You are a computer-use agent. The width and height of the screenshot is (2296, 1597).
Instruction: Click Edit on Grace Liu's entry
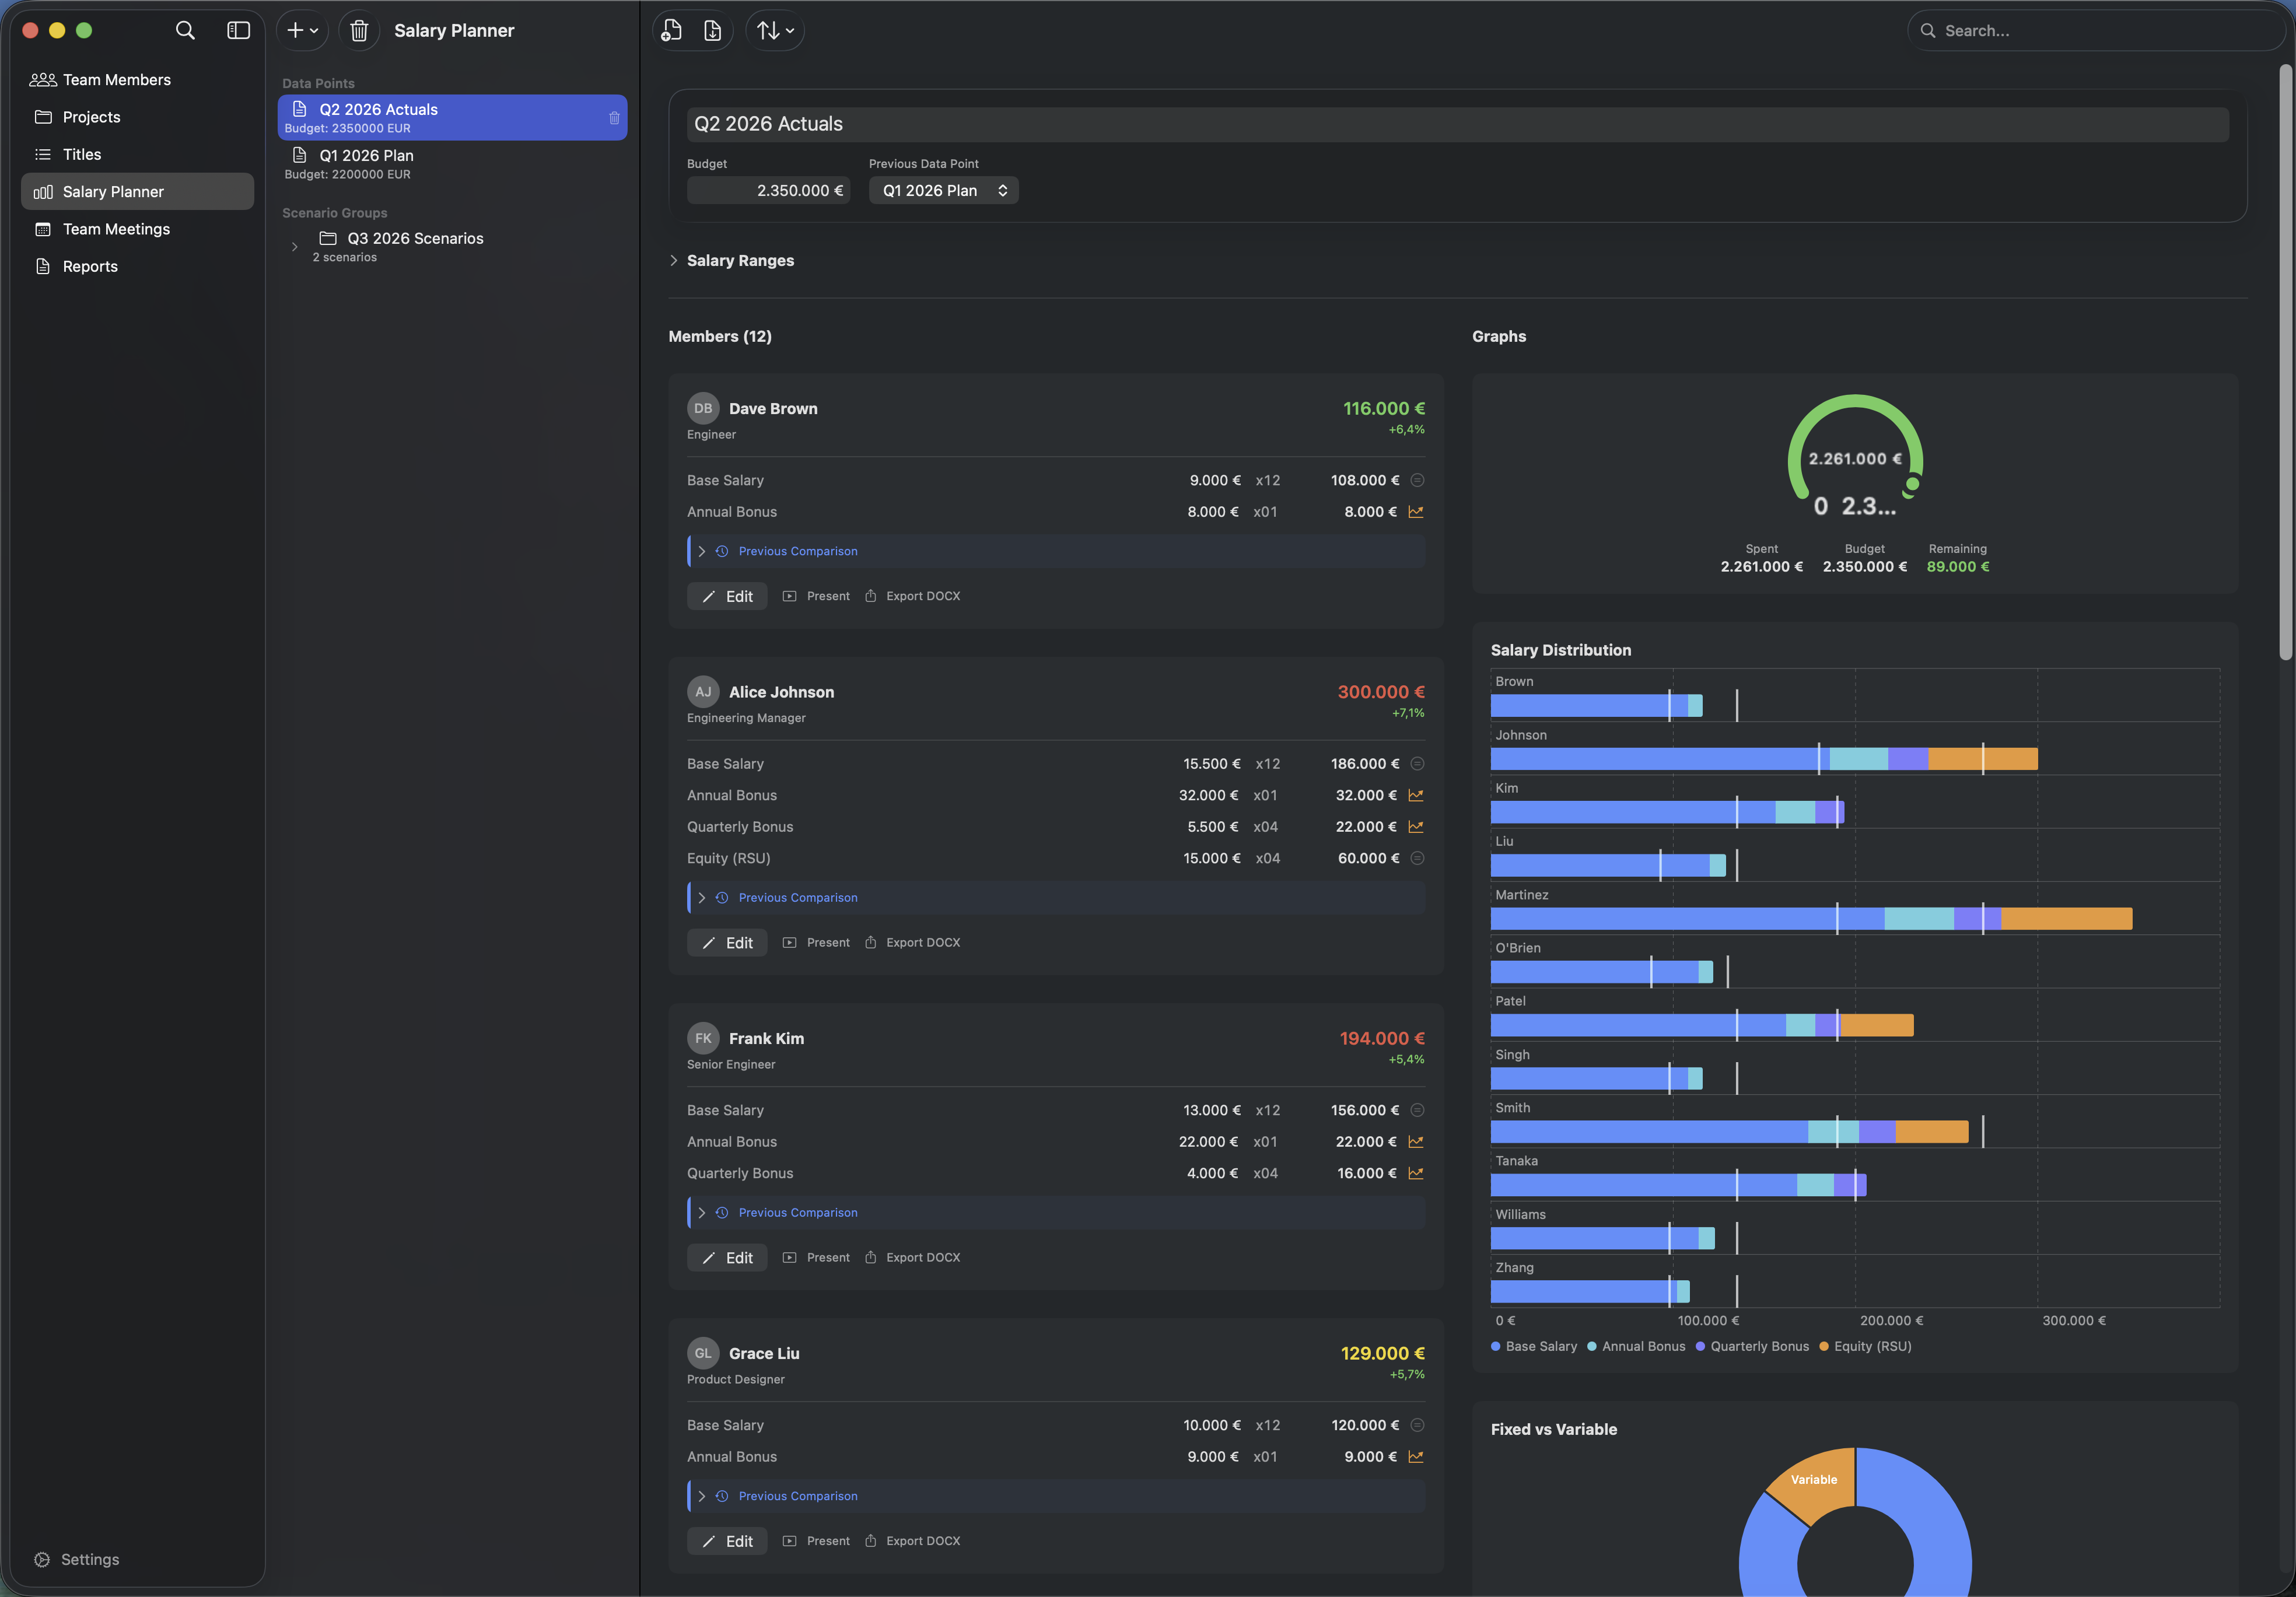pos(727,1541)
